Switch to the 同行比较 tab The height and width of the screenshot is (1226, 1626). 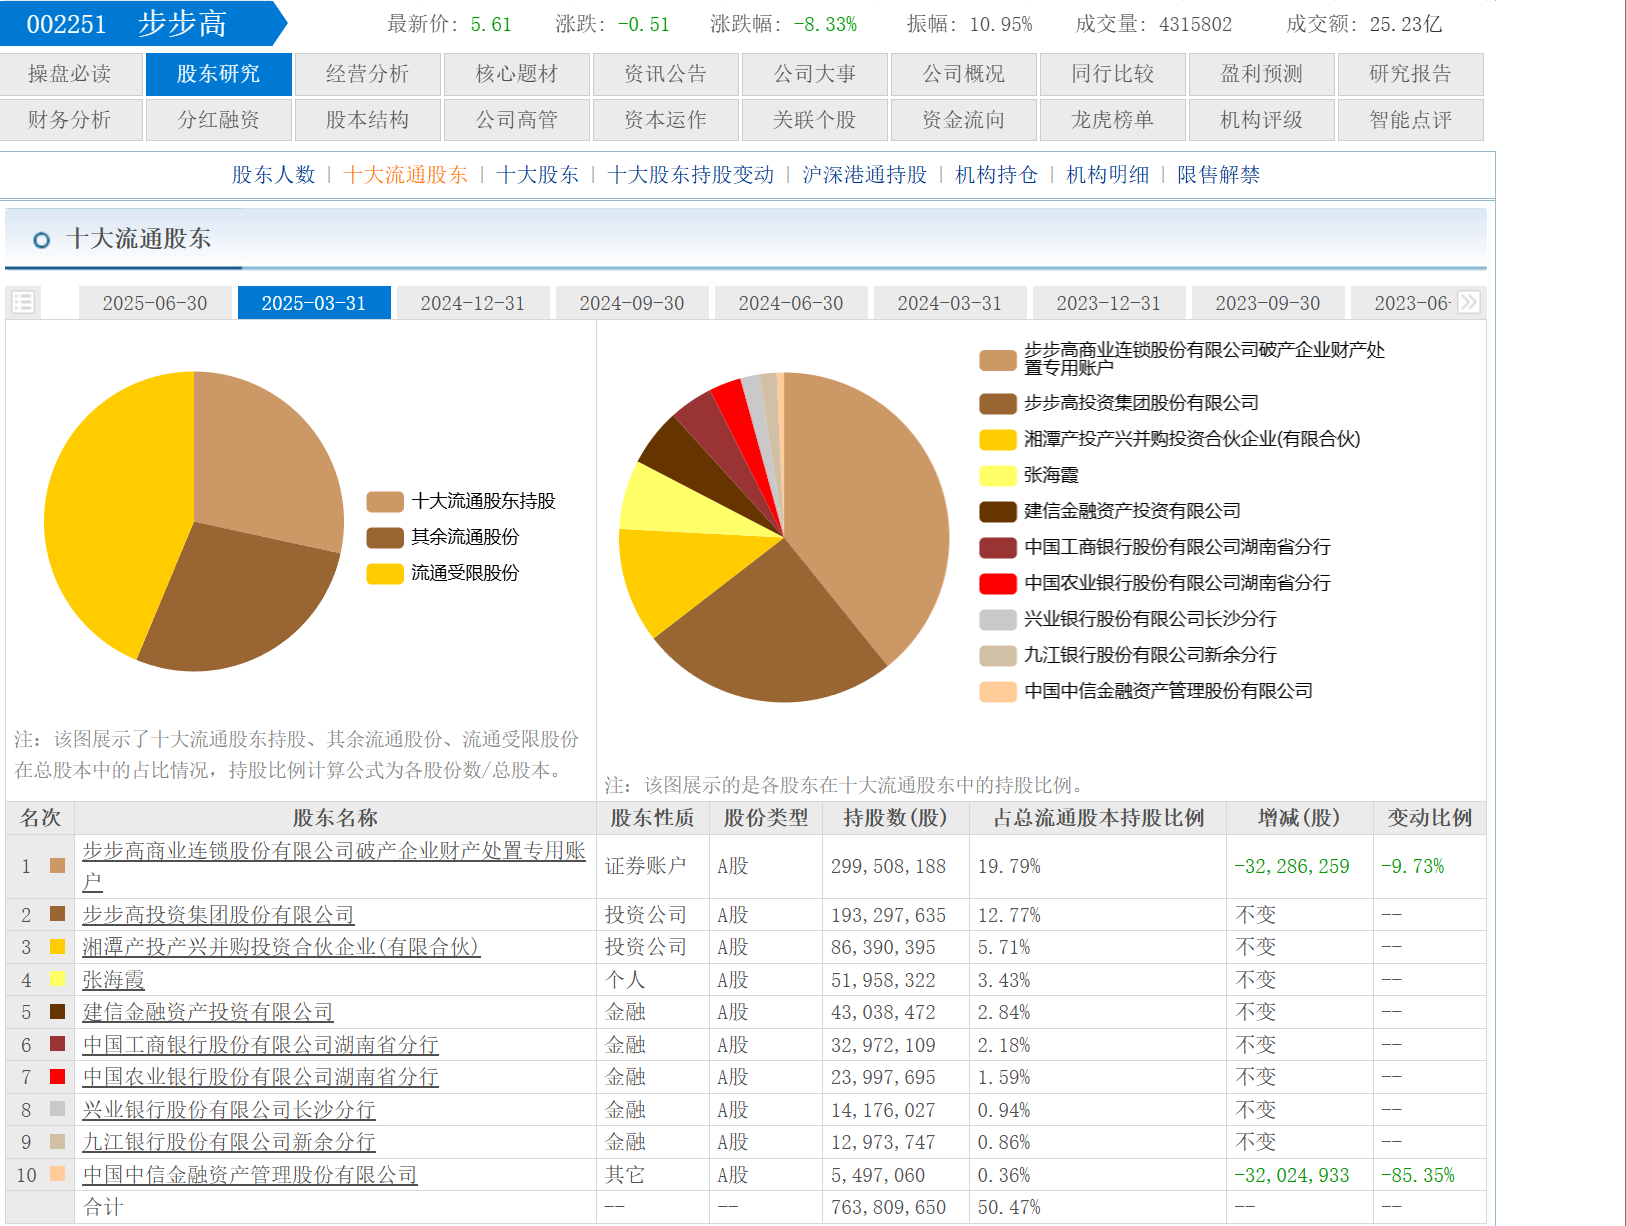click(x=1113, y=74)
